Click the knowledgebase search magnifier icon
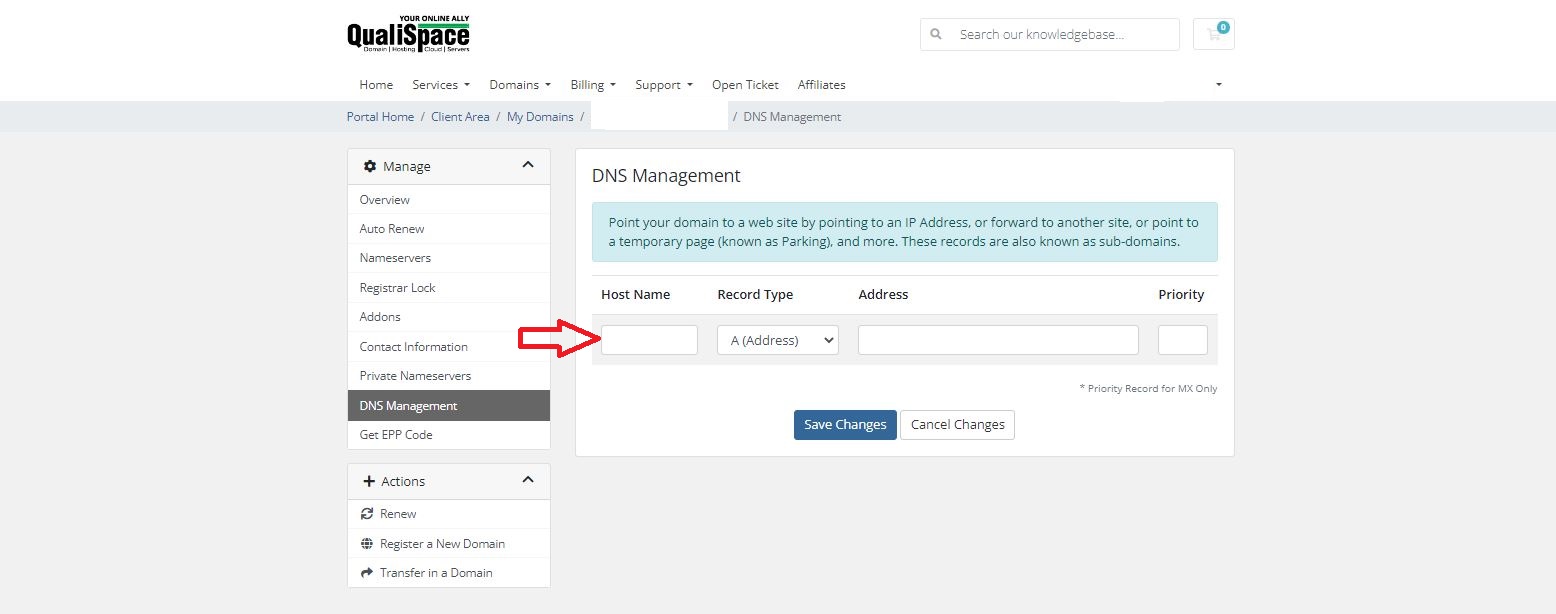Screen dimensions: 1556x614 [935, 33]
